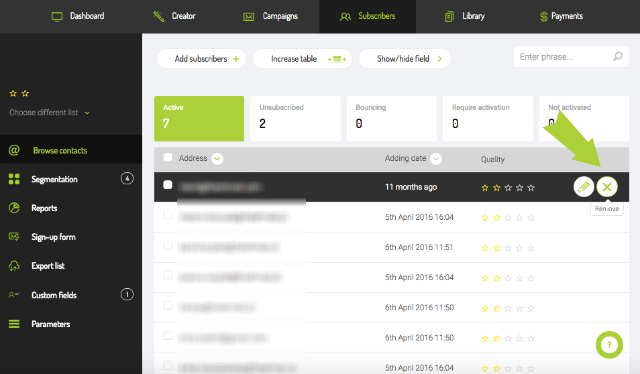The height and width of the screenshot is (374, 640).
Task: Toggle the select-all checkbox in table header
Action: [x=168, y=158]
